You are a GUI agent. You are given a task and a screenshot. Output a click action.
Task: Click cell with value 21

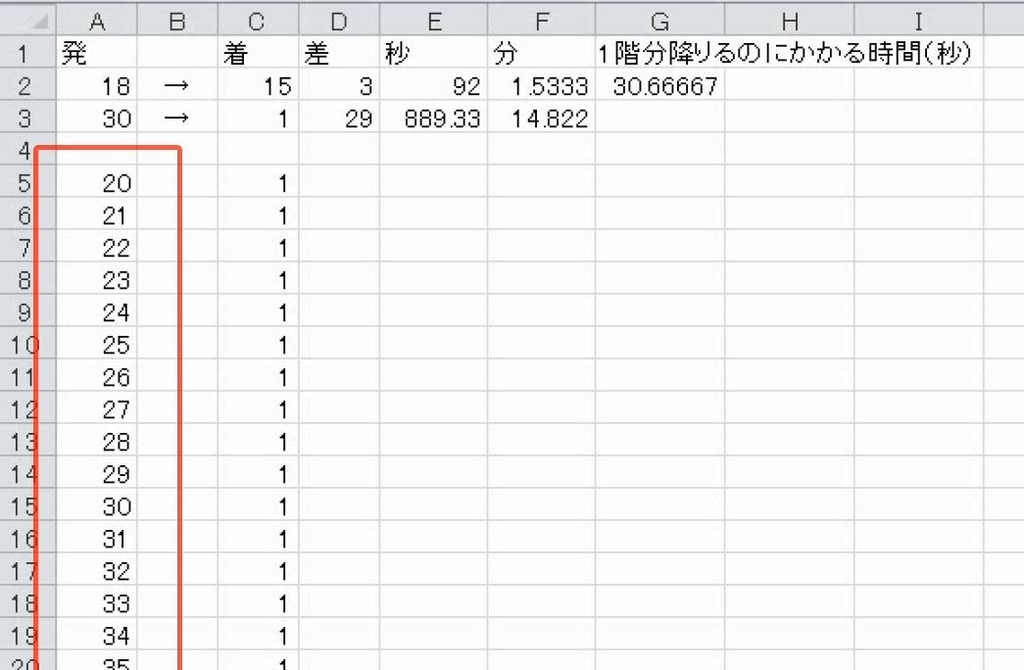[97, 215]
